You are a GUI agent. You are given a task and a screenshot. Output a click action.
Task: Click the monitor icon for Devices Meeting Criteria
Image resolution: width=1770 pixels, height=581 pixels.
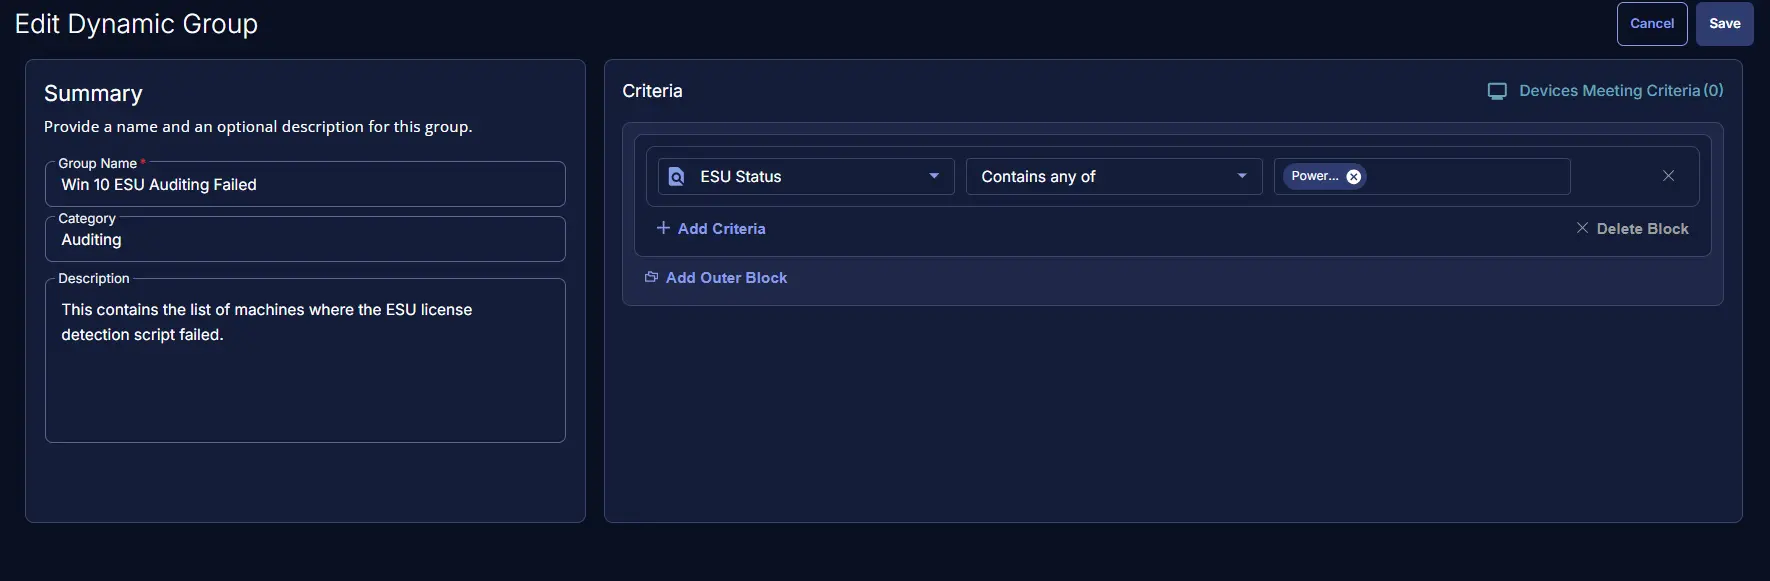pos(1497,91)
